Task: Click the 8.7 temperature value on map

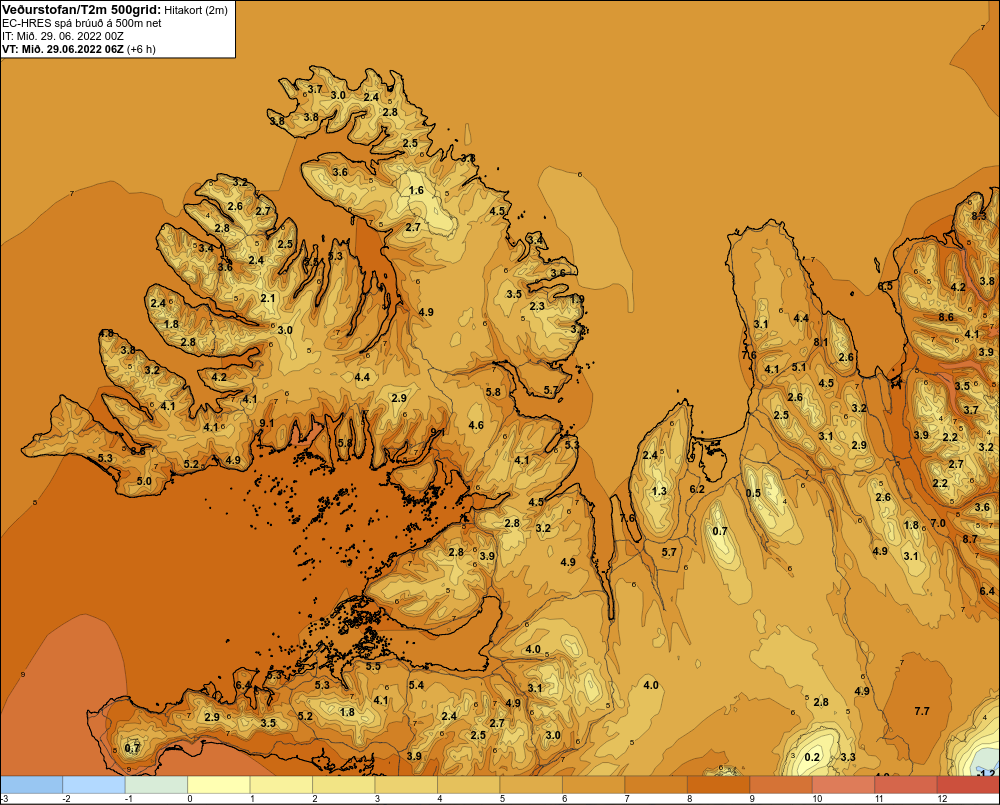Action: point(969,539)
